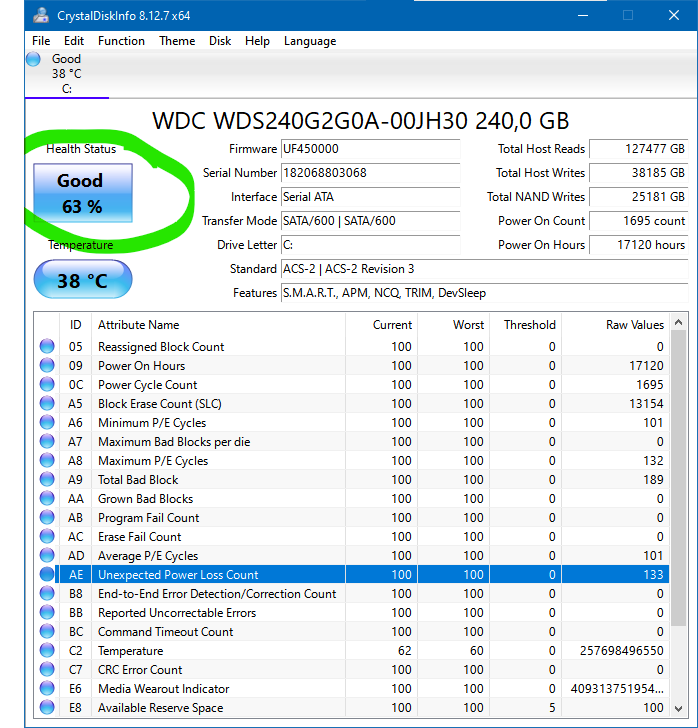Click Power On Count value 1695 count
This screenshot has width=698, height=728.
point(639,221)
